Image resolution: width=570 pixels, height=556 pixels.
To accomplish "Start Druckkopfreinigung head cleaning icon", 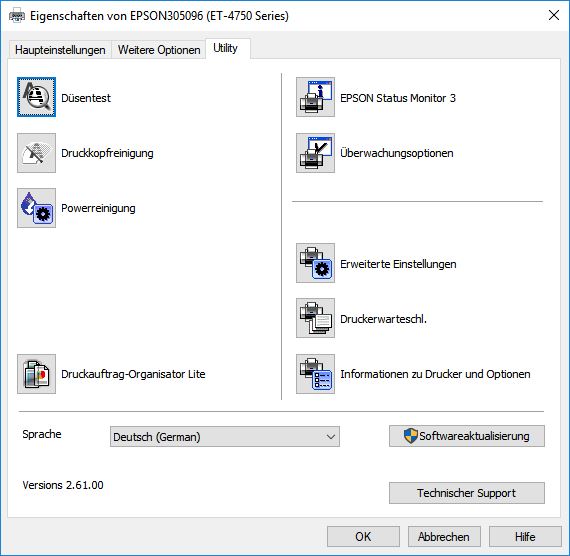I will (36, 153).
